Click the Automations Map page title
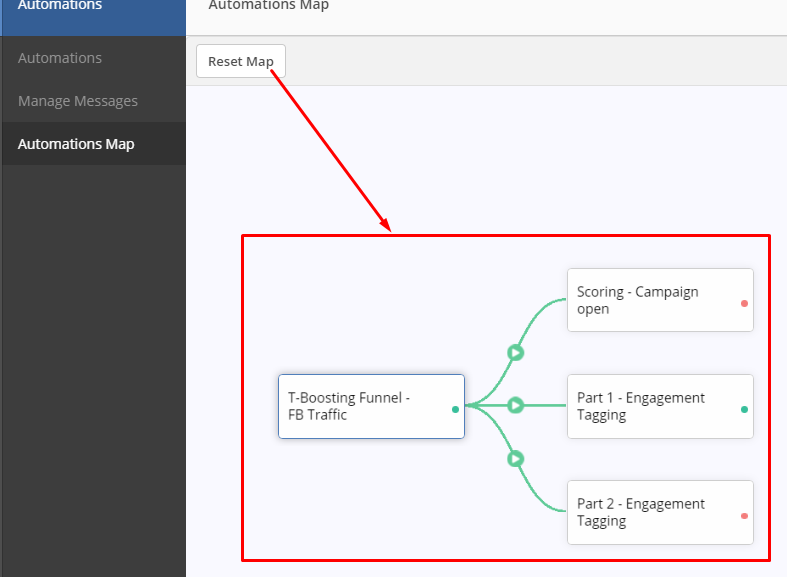Screen dimensions: 787x577 point(269,5)
